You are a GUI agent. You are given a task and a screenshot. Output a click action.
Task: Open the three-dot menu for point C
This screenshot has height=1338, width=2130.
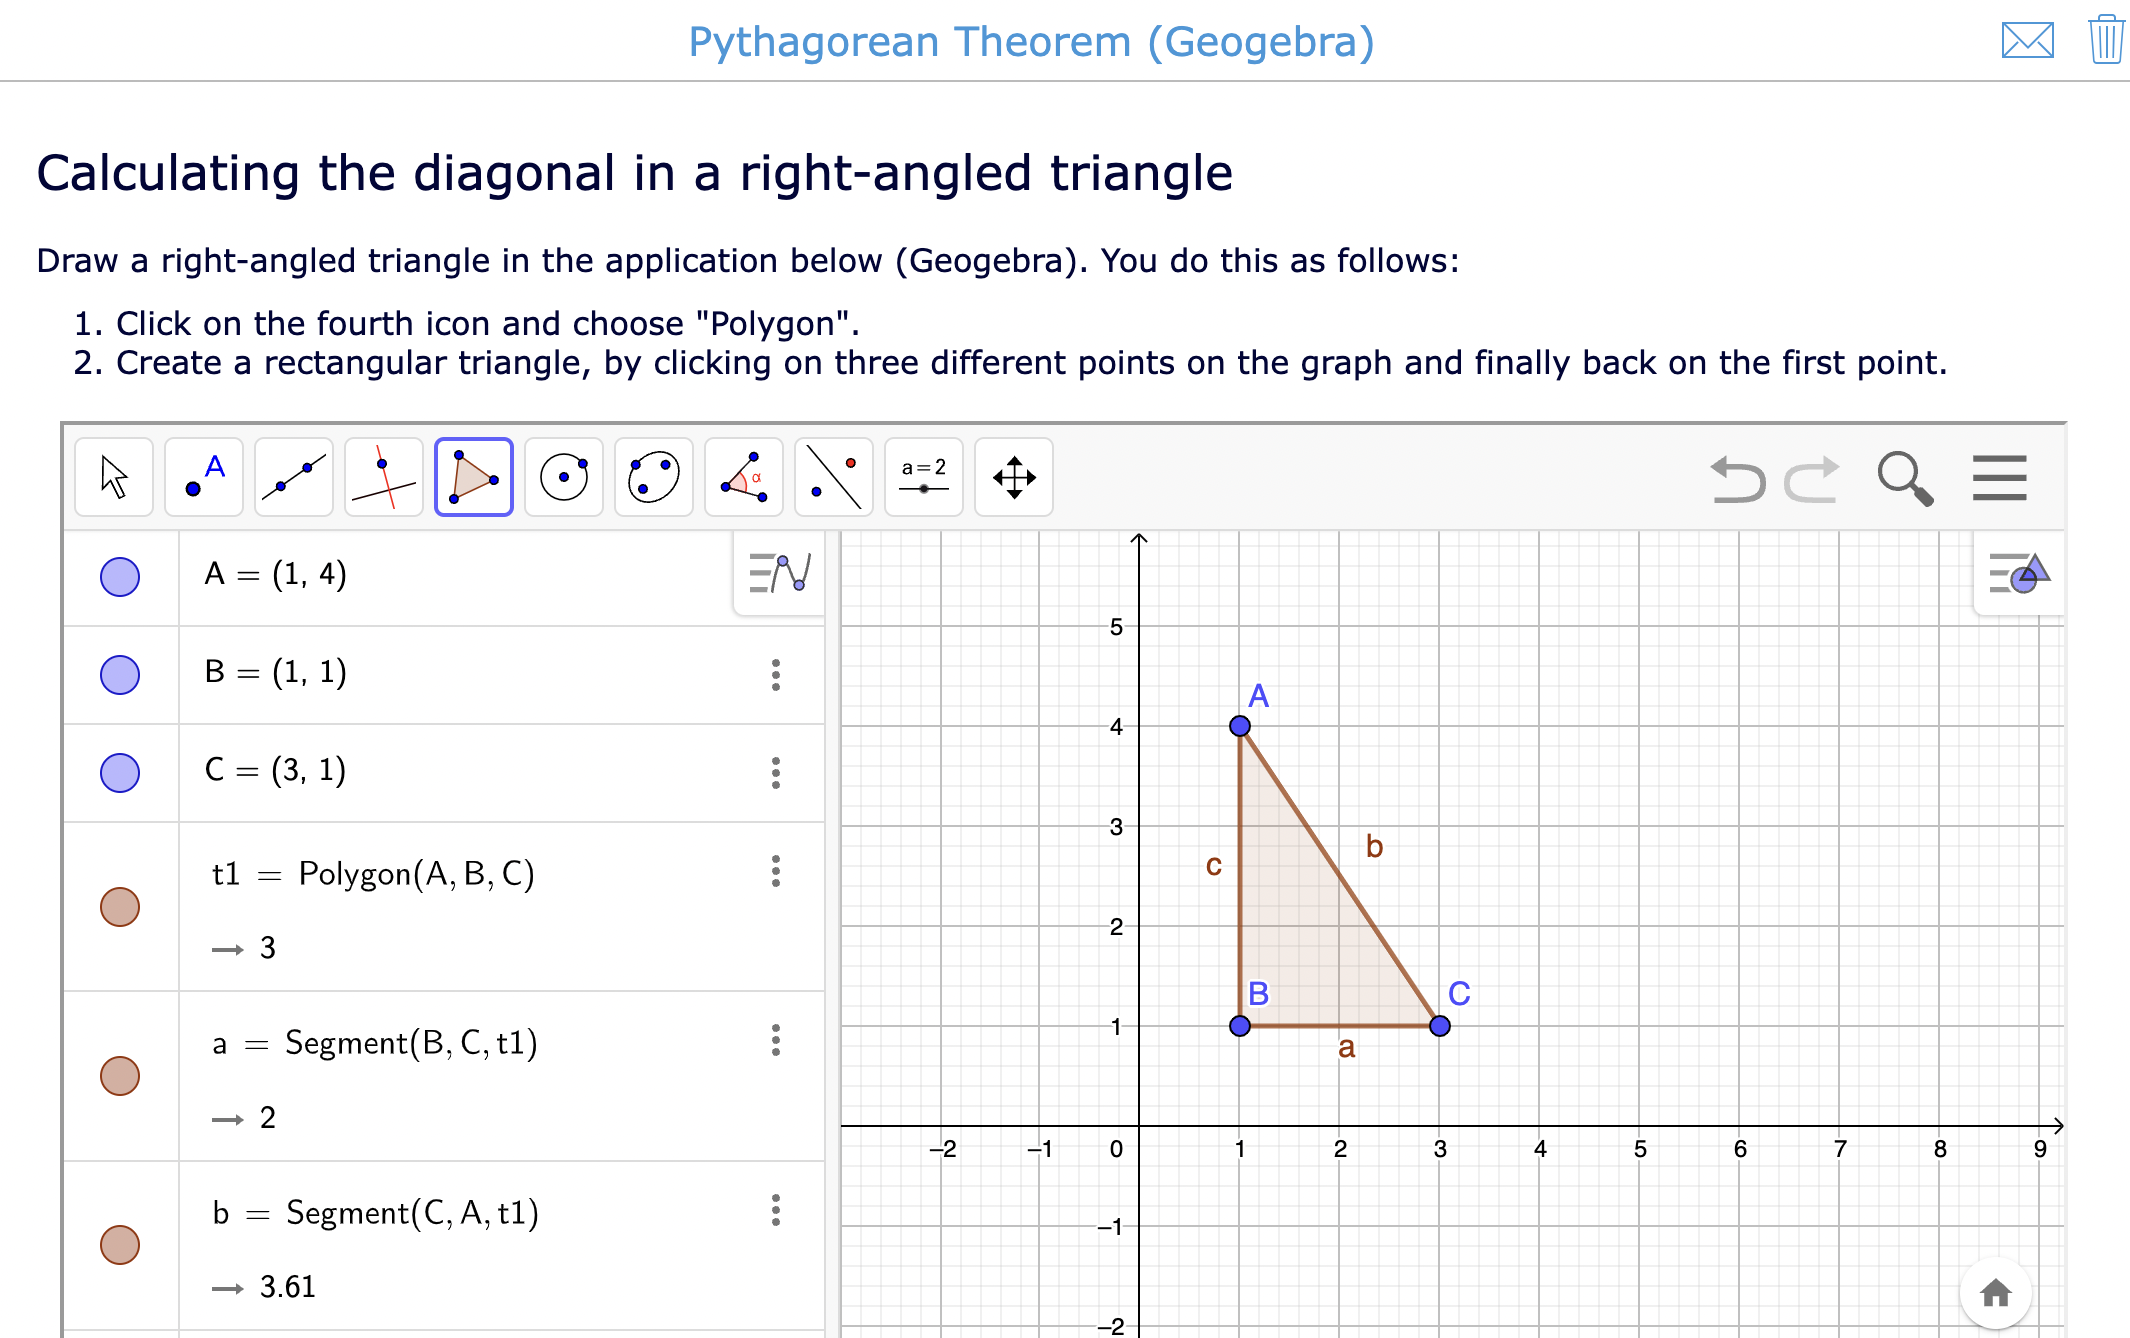point(775,772)
